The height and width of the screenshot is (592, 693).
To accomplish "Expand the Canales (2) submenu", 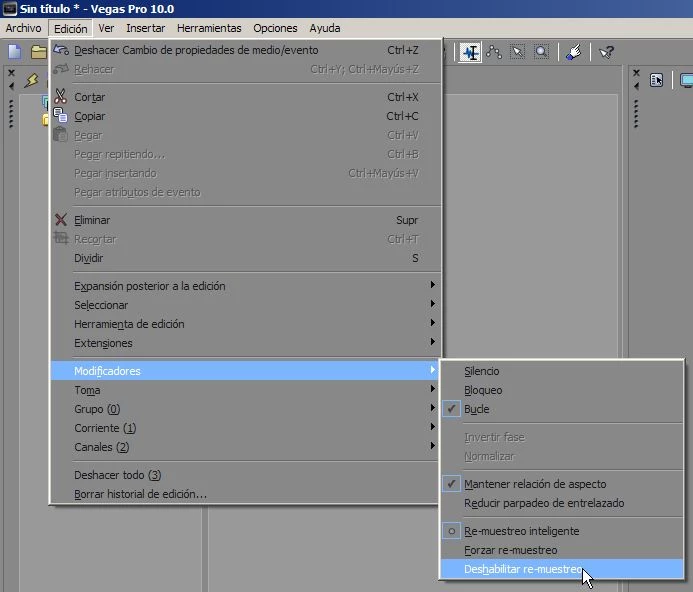I will point(246,447).
